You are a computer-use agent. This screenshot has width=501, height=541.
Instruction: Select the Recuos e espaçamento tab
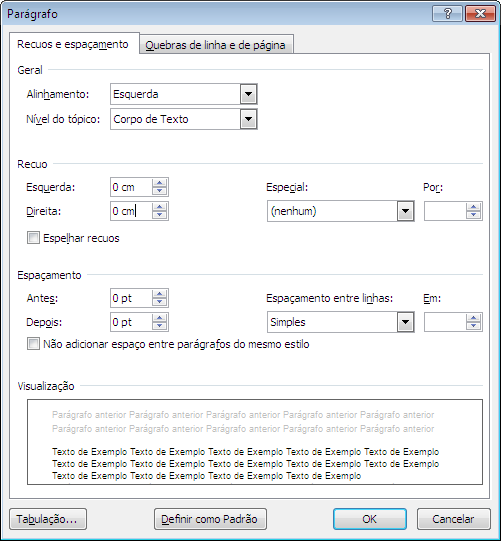pyautogui.click(x=73, y=44)
